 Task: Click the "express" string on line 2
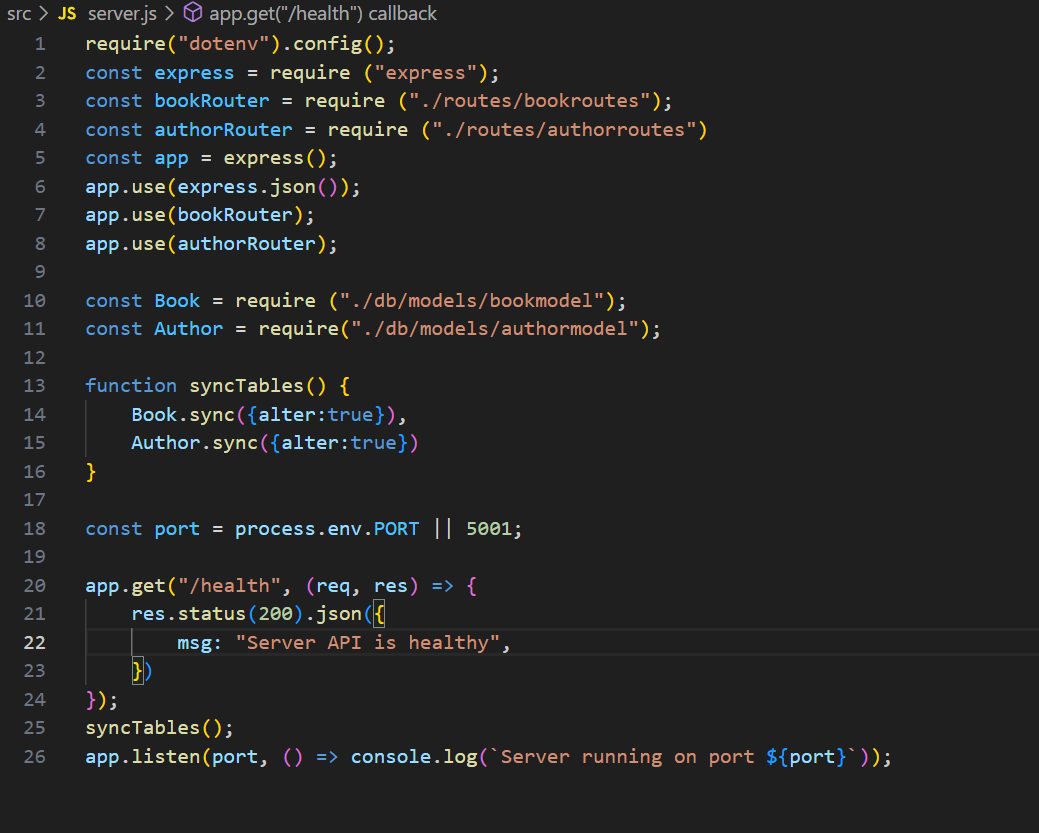[x=425, y=72]
